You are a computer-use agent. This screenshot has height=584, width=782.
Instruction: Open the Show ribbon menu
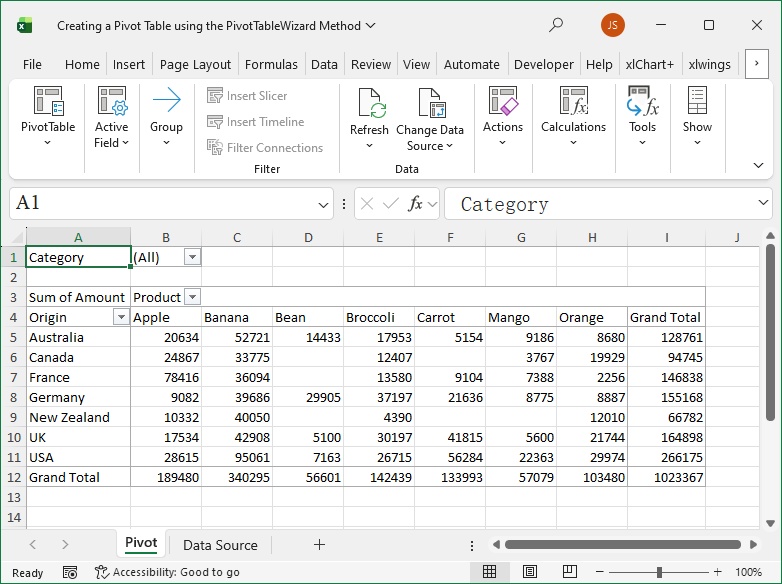tap(697, 116)
